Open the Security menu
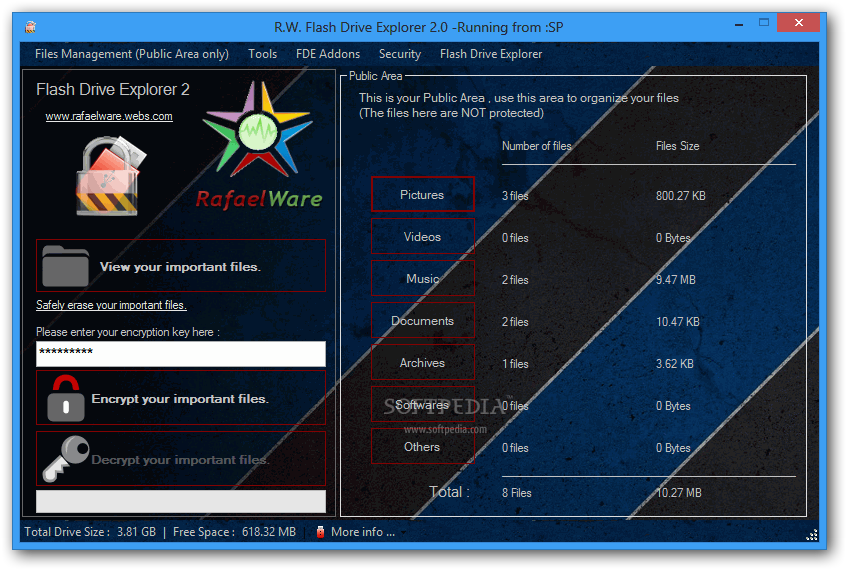The width and height of the screenshot is (847, 570). 400,54
